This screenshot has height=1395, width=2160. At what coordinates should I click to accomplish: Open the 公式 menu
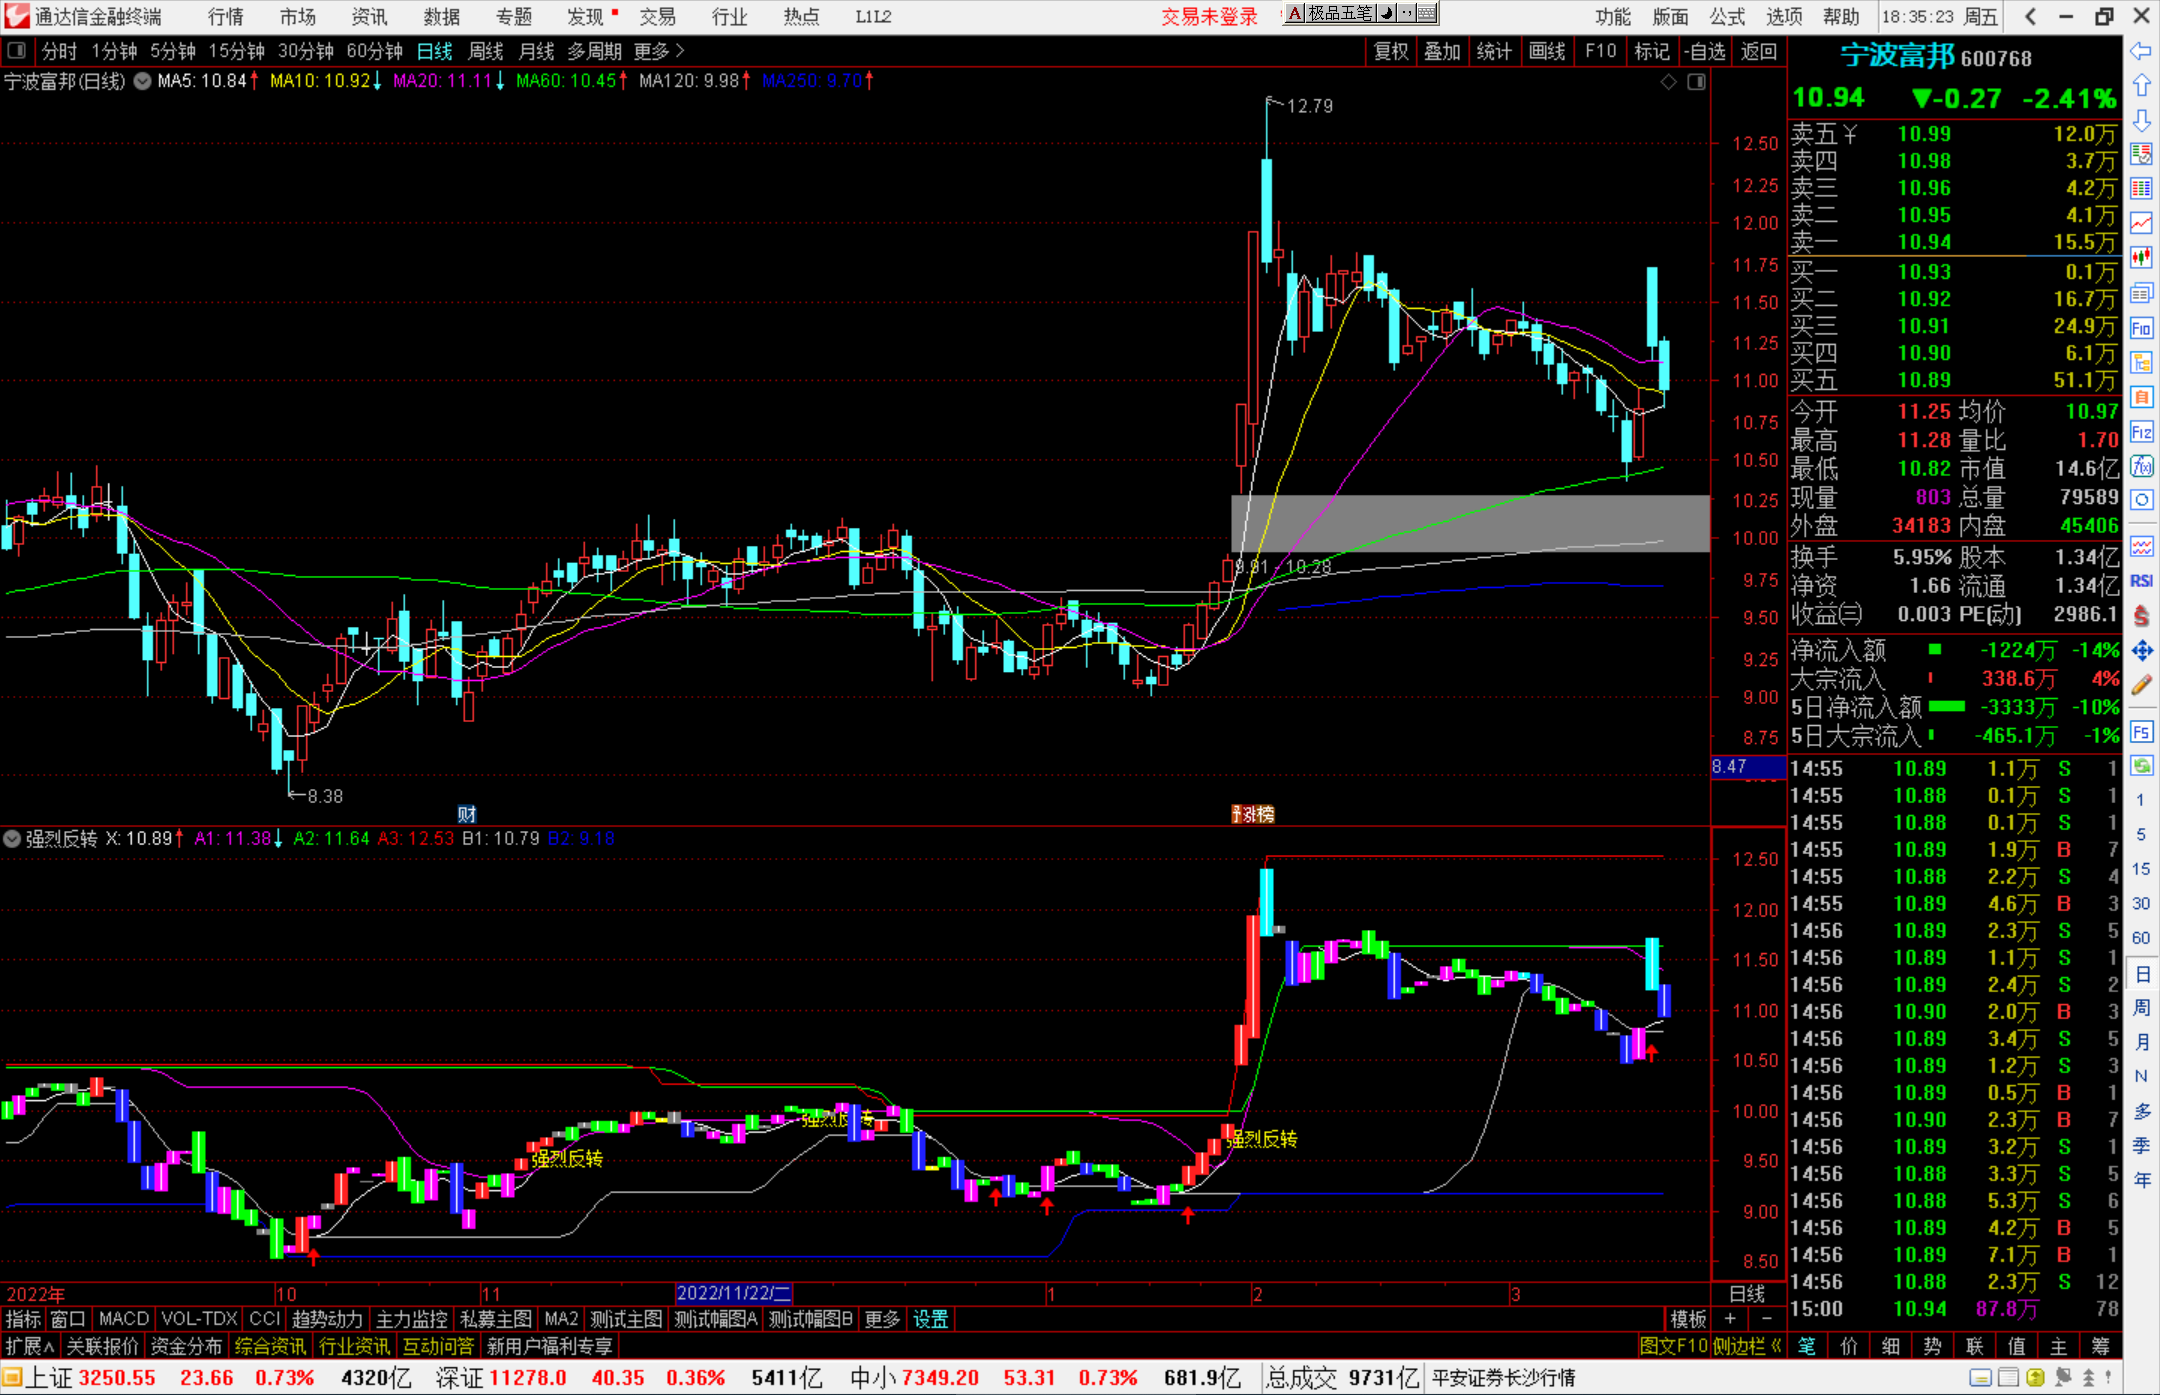[x=1726, y=16]
